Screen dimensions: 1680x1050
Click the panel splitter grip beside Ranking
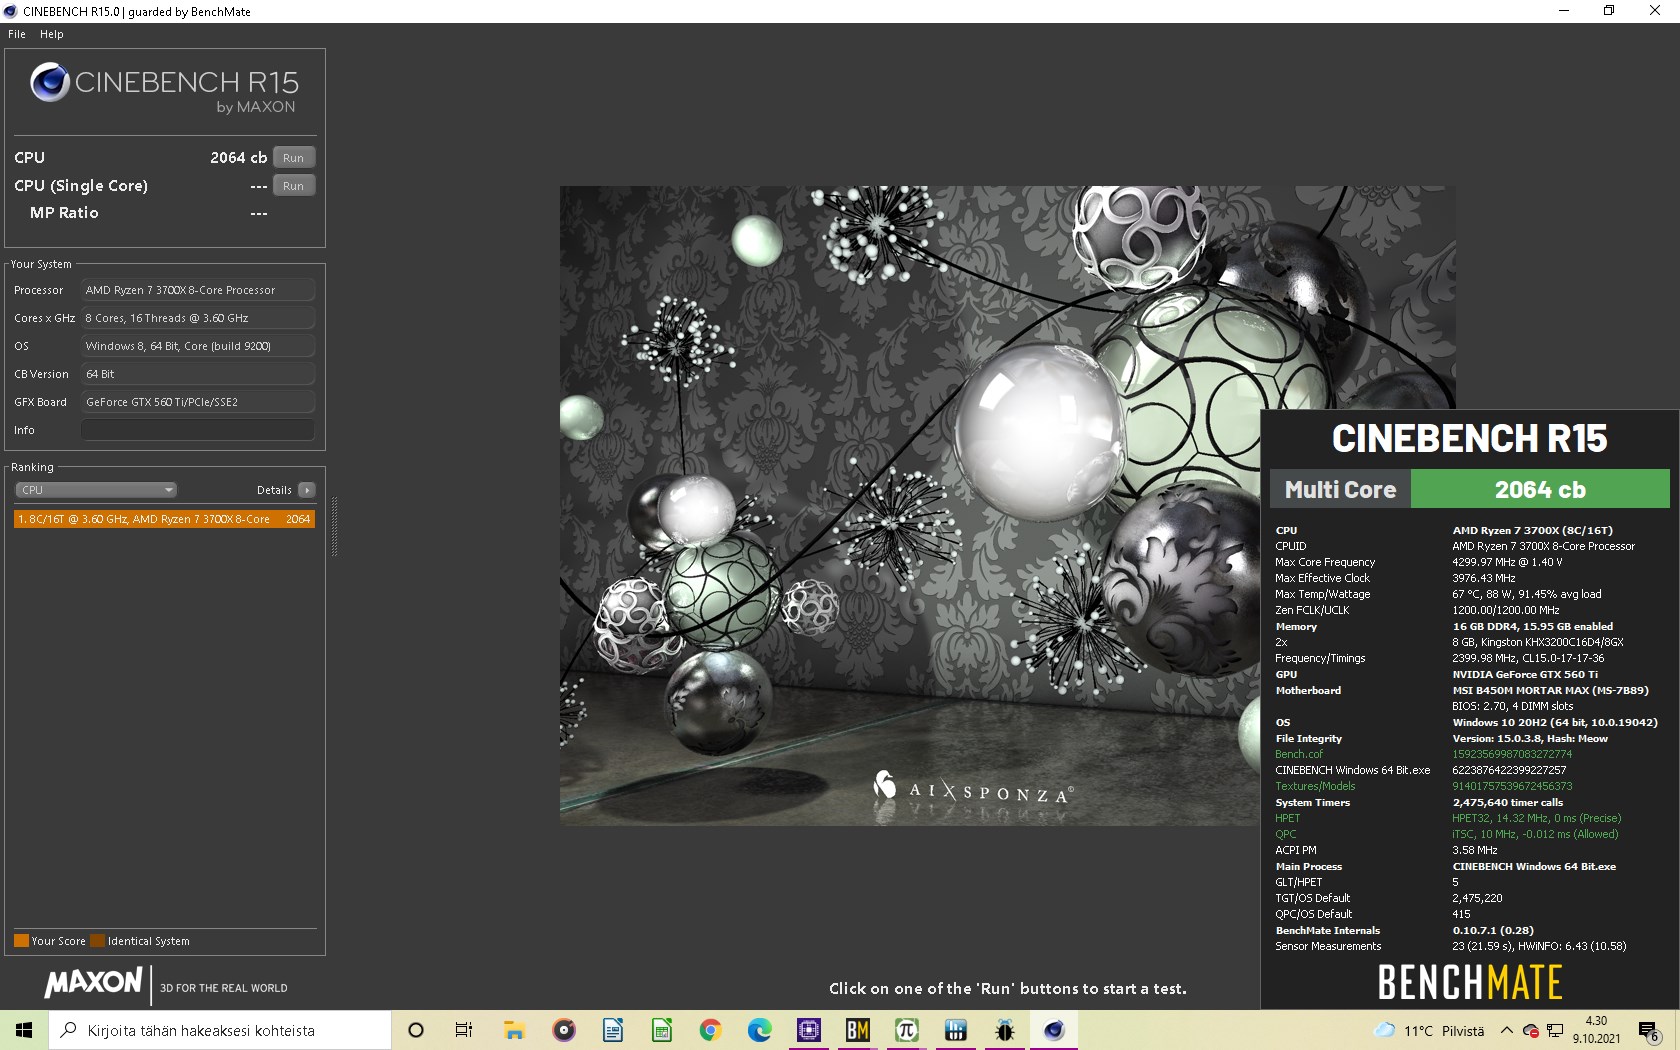pos(334,526)
